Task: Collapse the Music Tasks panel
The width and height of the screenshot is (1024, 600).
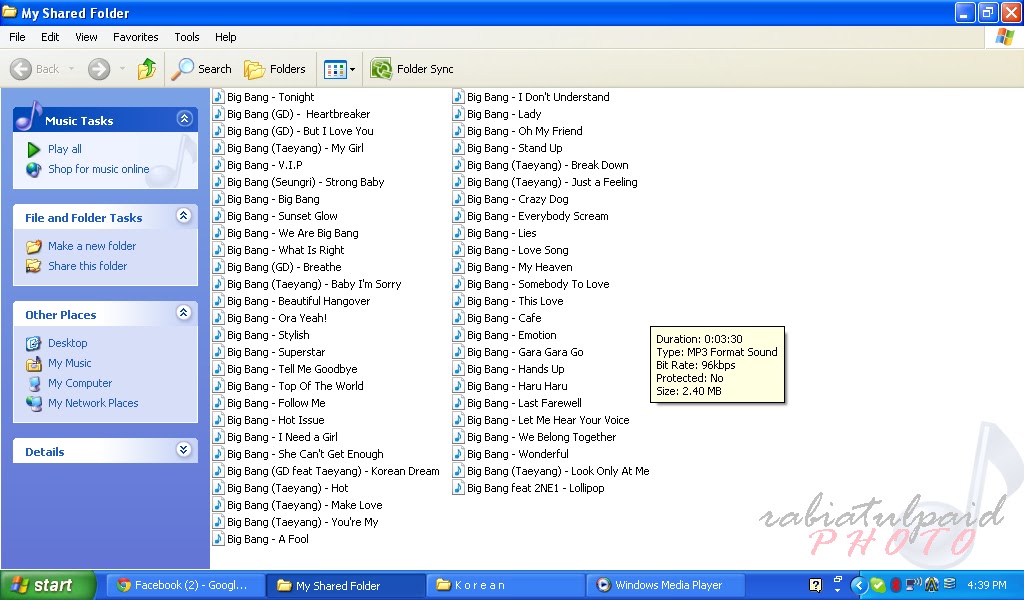Action: coord(184,119)
